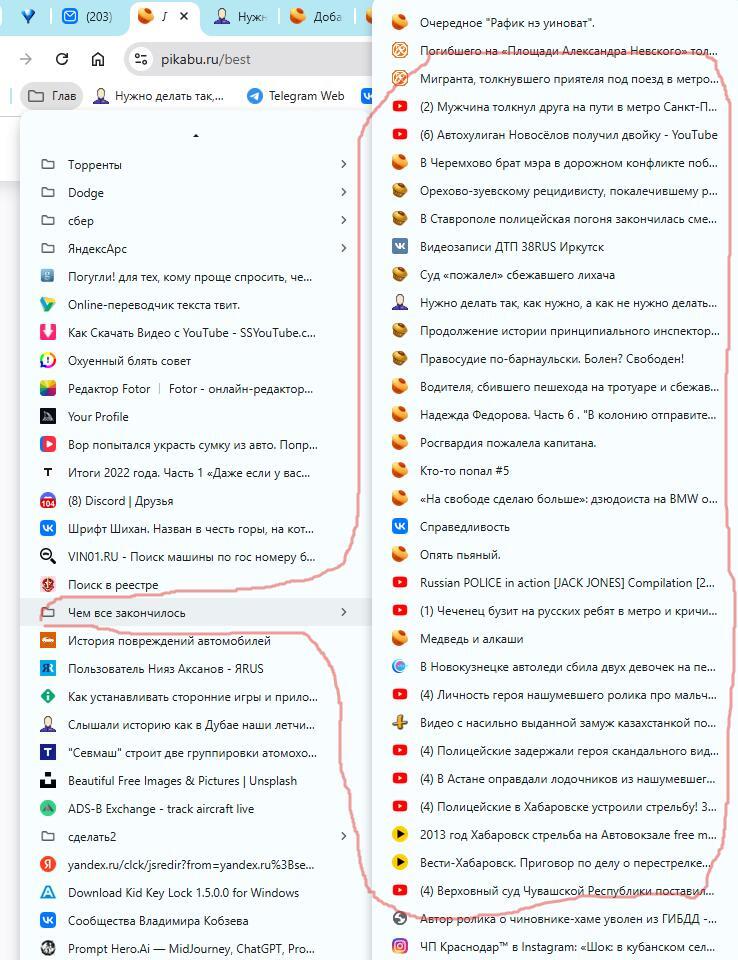Open Редактор Fotor bookmark
Screen dimensions: 738x960
190,388
